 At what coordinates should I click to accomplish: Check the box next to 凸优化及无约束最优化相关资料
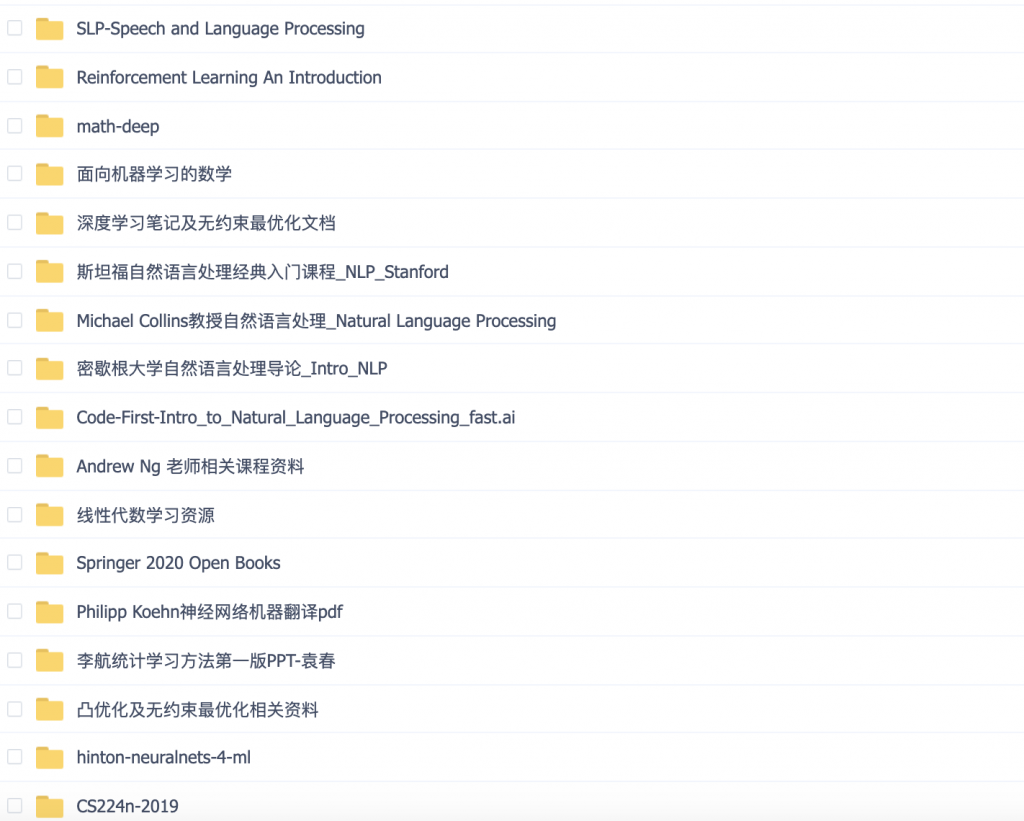click(x=15, y=709)
